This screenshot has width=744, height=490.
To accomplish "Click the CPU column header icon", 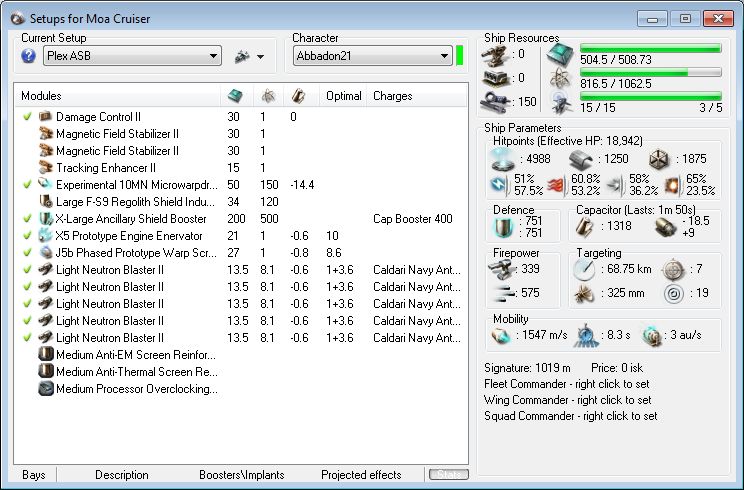I will (234, 96).
